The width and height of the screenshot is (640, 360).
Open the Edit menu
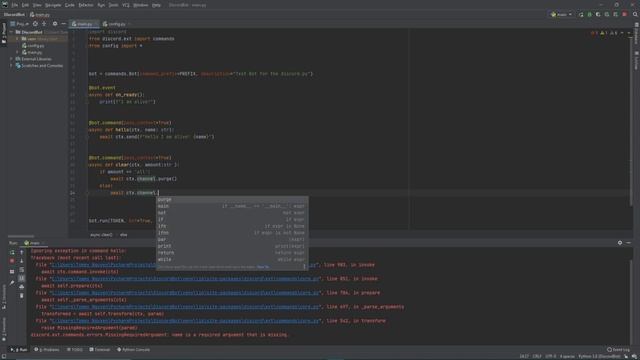25,5
